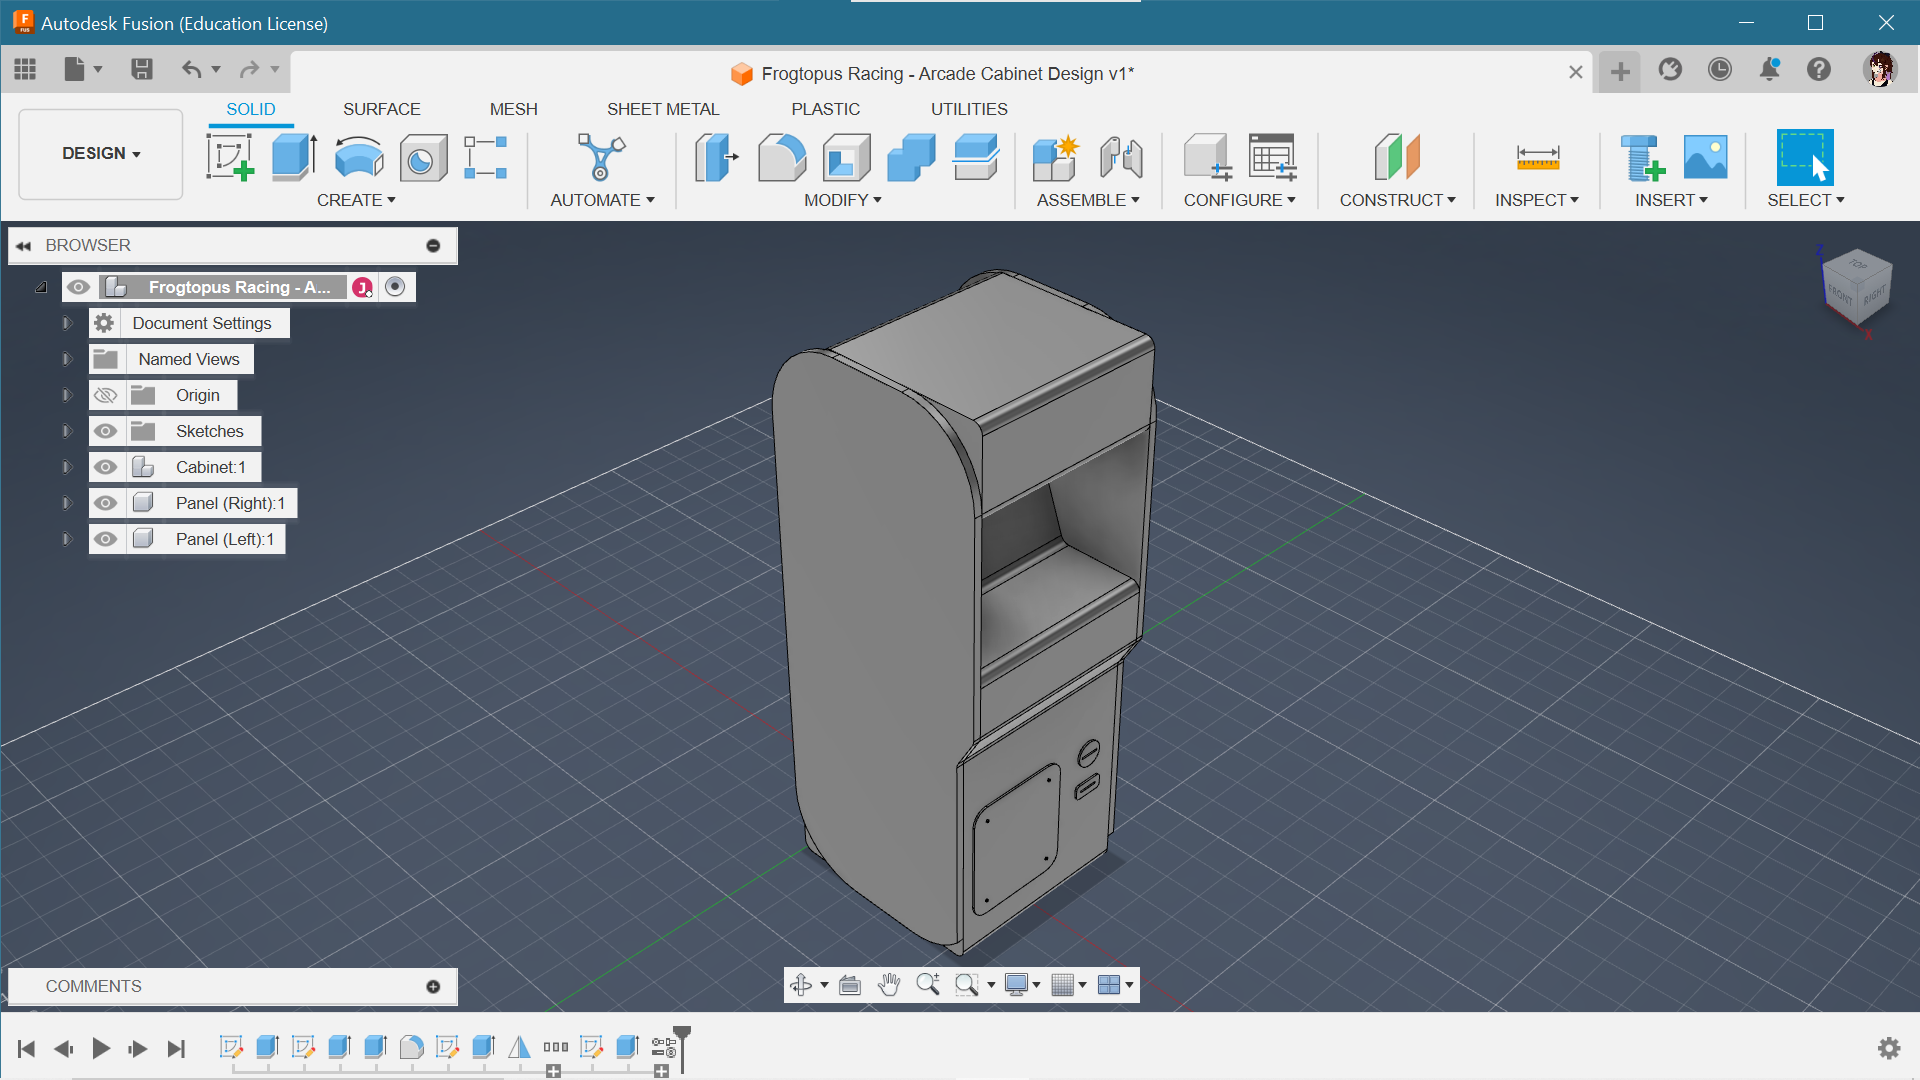This screenshot has width=1920, height=1080.
Task: Click the ViewCube orientation cube
Action: (1857, 288)
